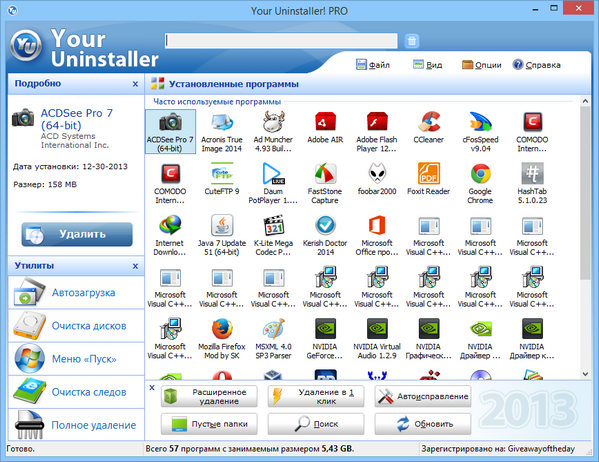Open the Опции menu
Screen dimensions: 599x462
click(481, 65)
